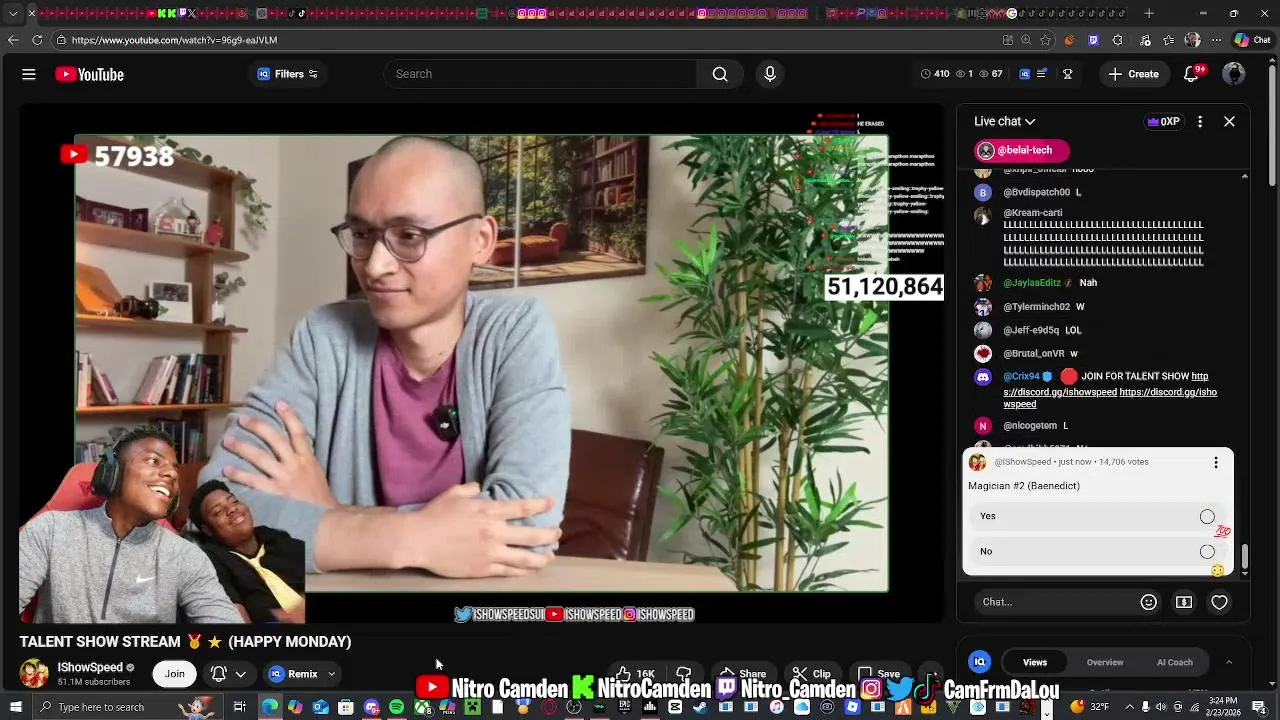Focus the YouTube search box

[540, 74]
